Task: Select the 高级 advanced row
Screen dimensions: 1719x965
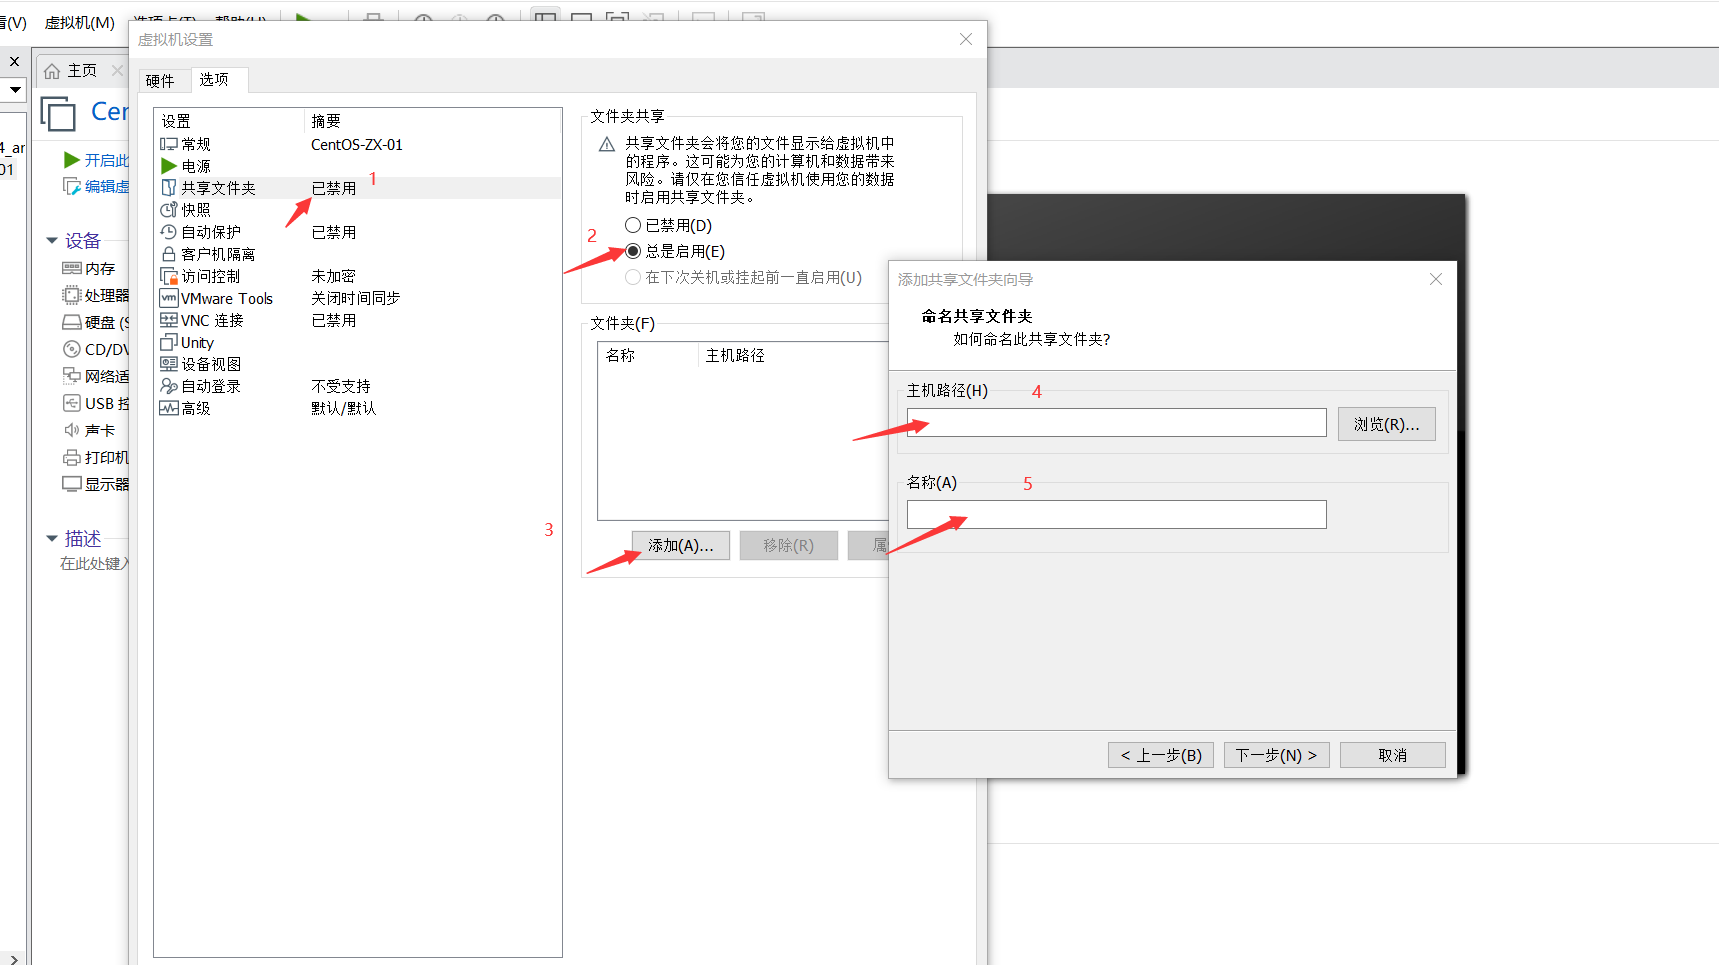Action: pos(358,408)
